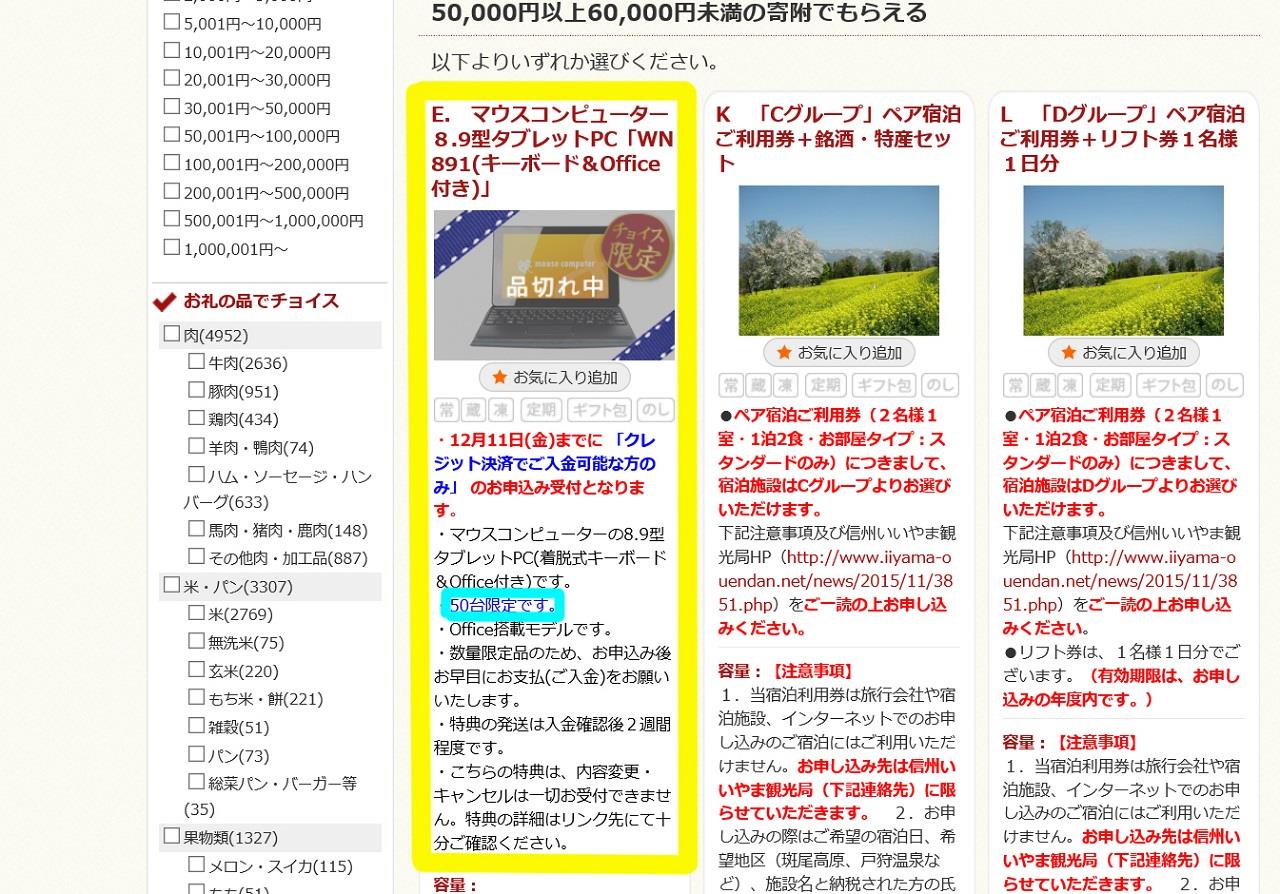The width and height of the screenshot is (1280, 894).
Task: Tick the 馬肉・猪肉・鹿肉(148) checkbox
Action: tap(196, 528)
